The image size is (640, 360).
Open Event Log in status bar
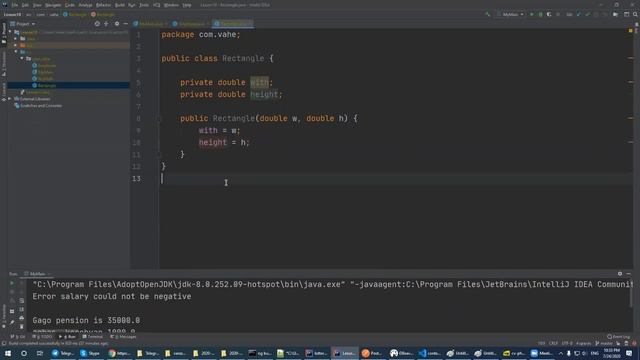[x=618, y=337]
